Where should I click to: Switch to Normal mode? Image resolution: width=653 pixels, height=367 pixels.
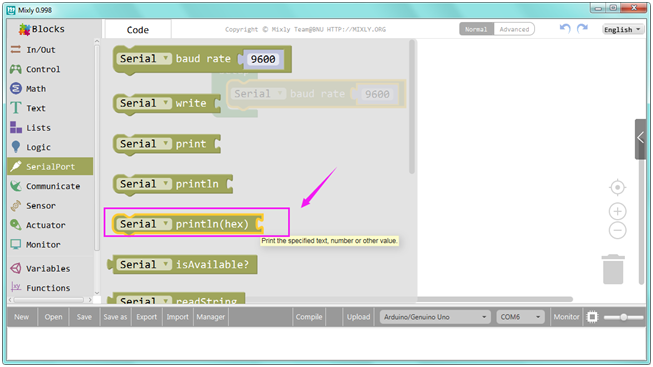point(476,29)
